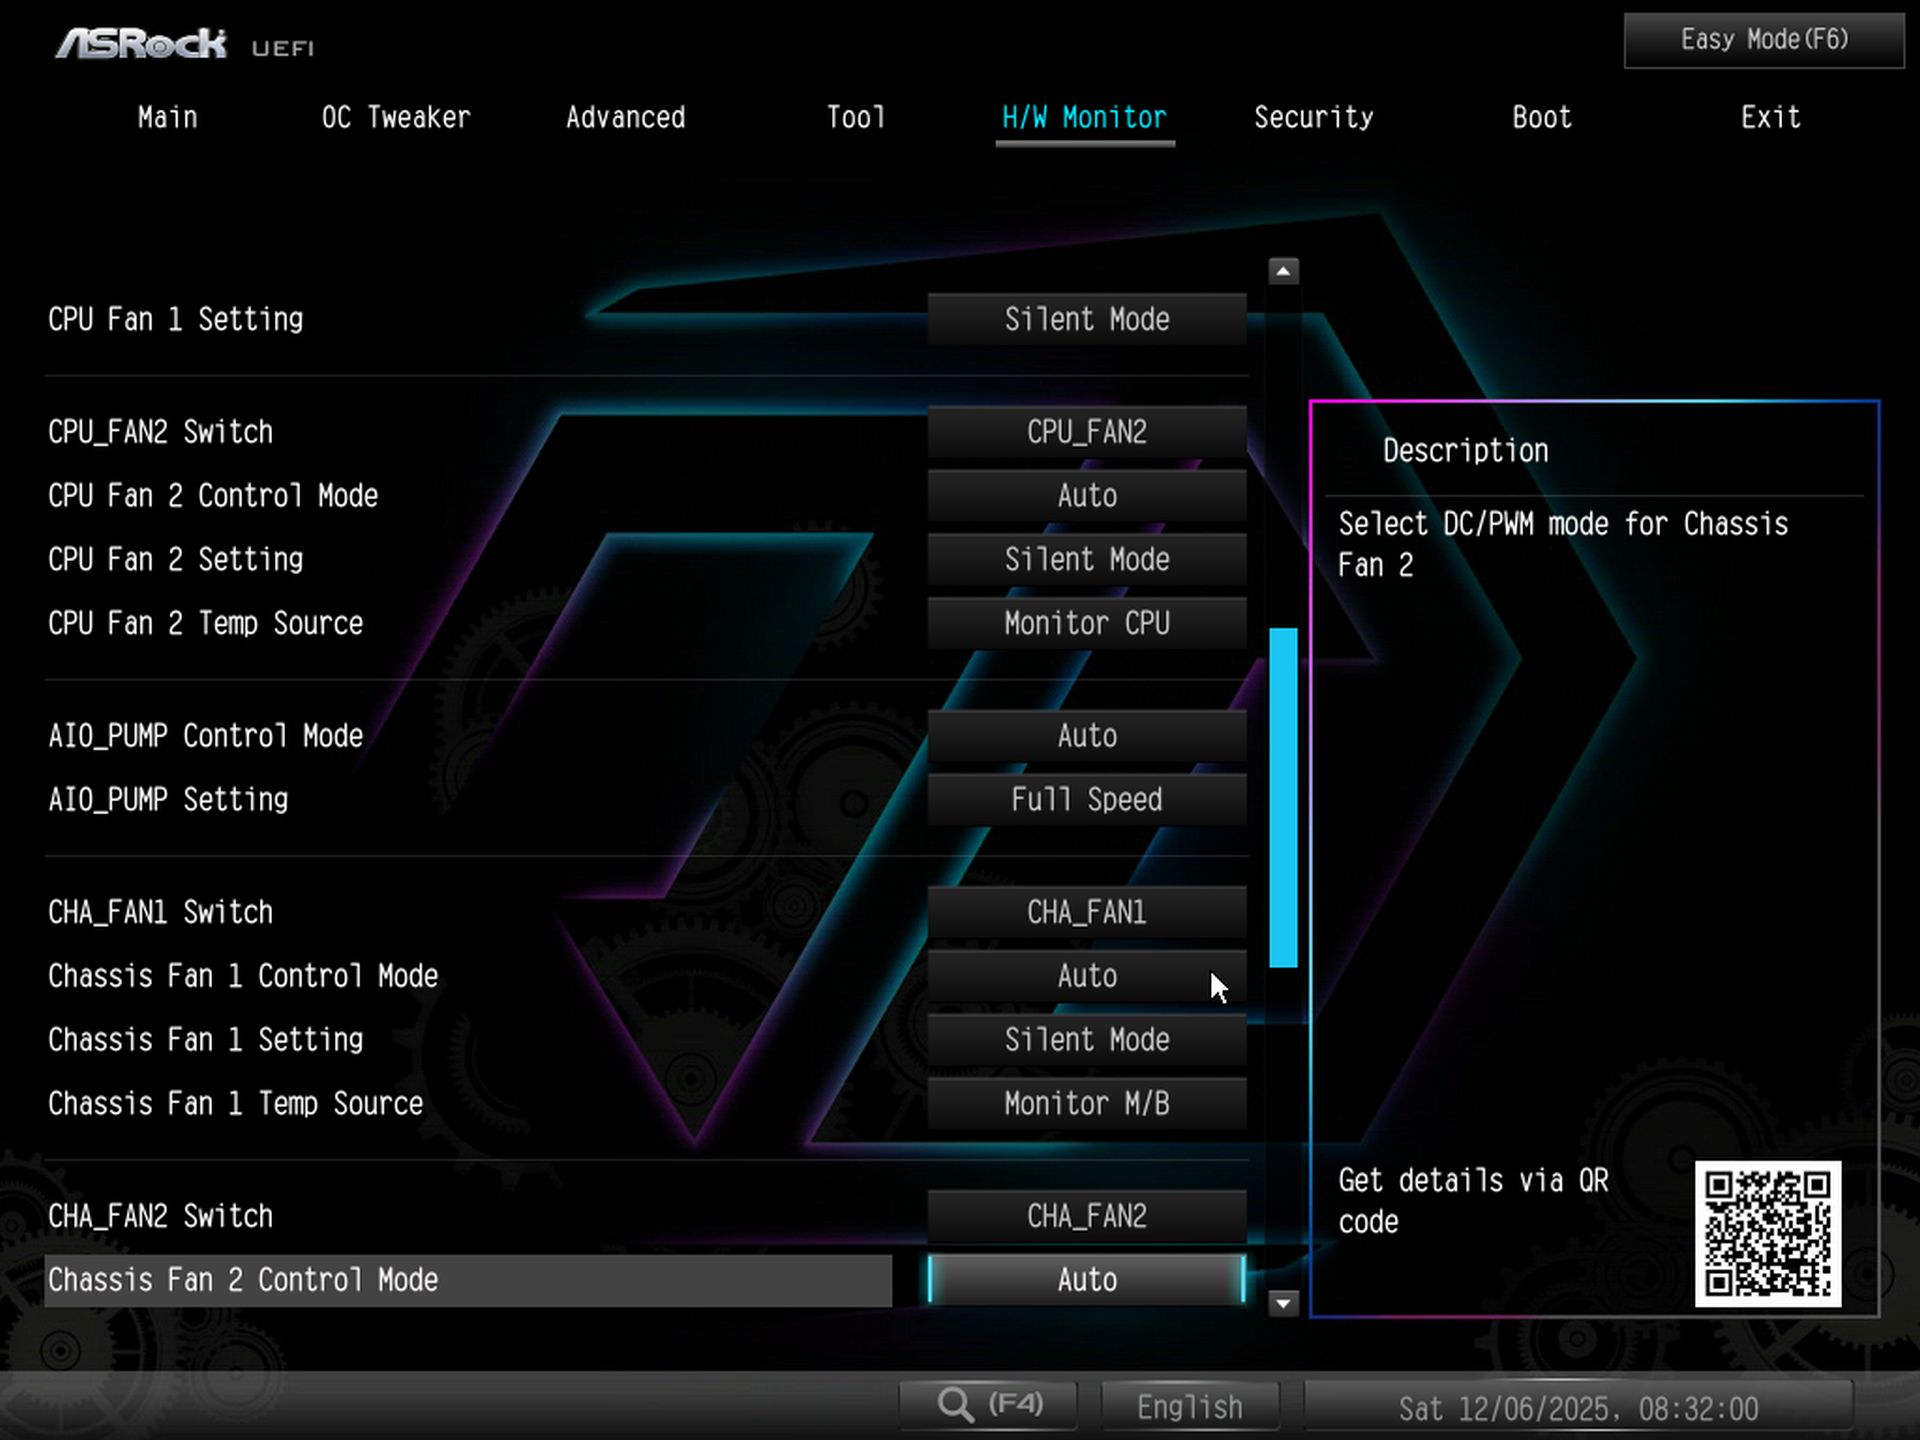The image size is (1920, 1440).
Task: Select the Chassis Fan 2 Control Mode row
Action: coord(468,1280)
